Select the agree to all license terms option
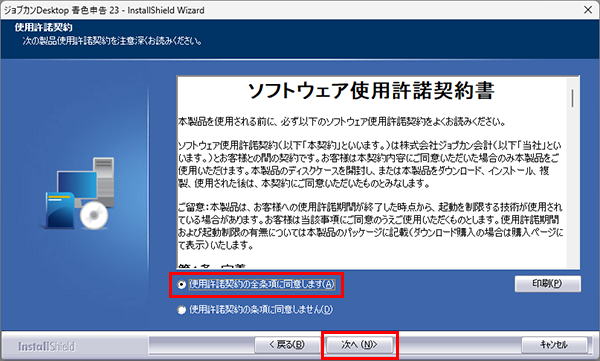 point(256,284)
